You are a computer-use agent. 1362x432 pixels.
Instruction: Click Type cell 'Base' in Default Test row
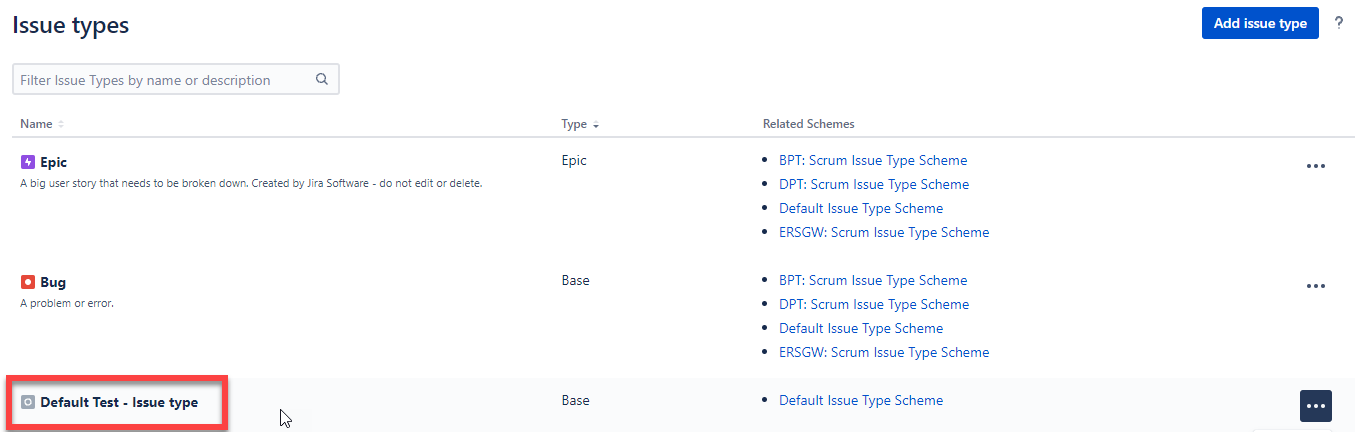[576, 400]
